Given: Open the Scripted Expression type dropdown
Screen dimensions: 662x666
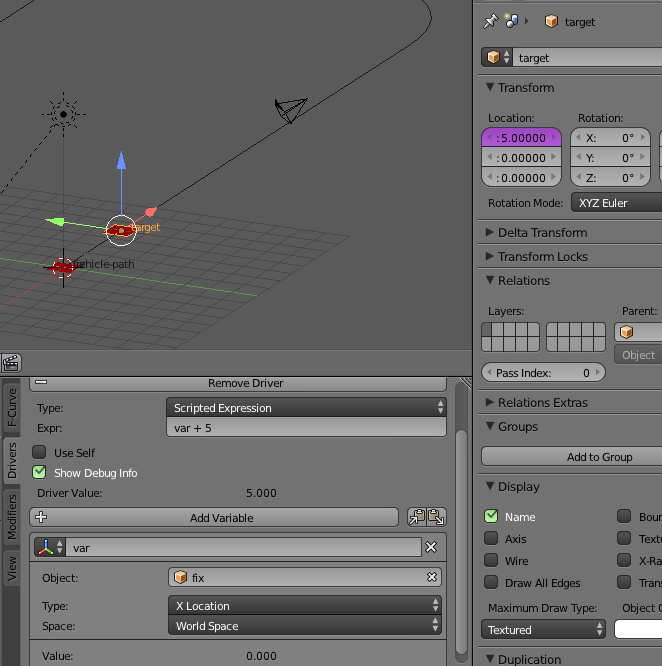Looking at the screenshot, I should pos(306,408).
